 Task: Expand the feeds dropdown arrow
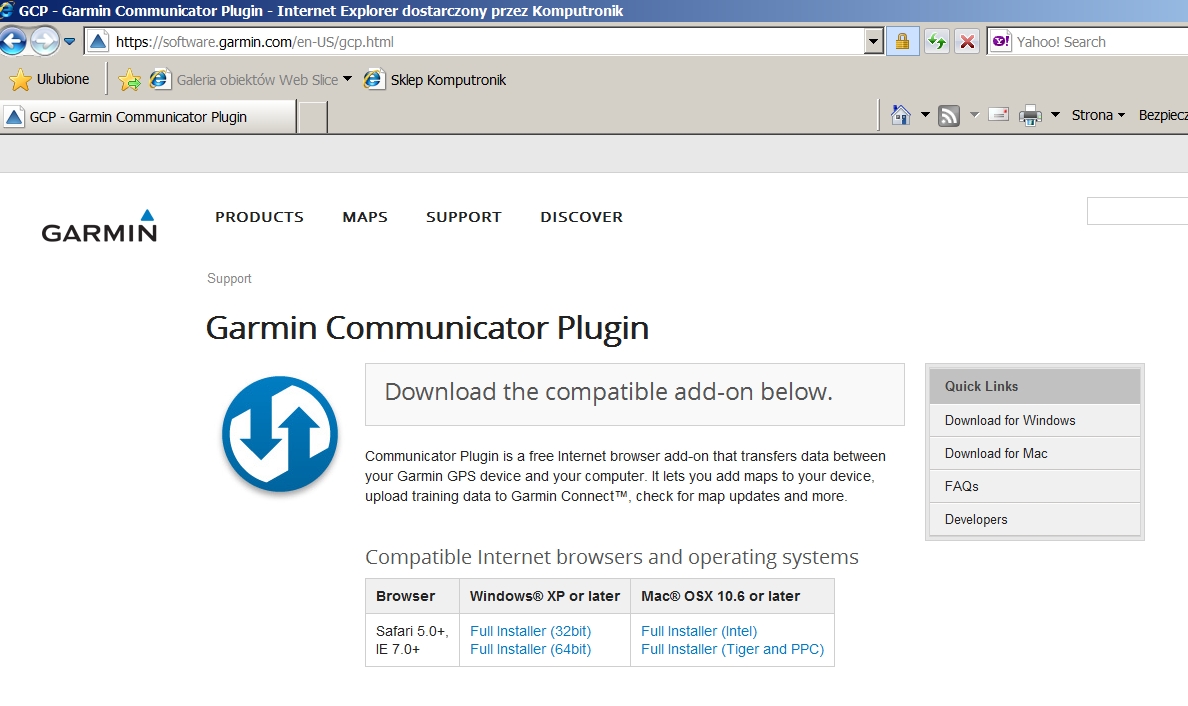tap(974, 115)
